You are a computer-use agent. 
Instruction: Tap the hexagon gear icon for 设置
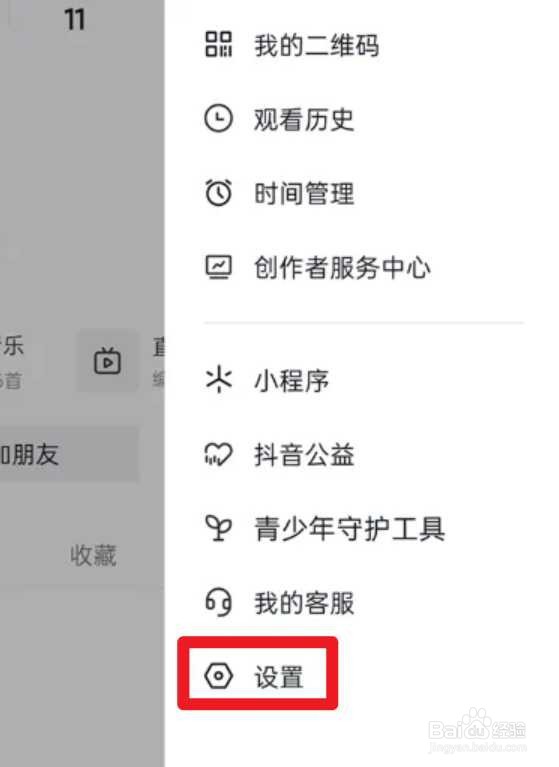coord(218,676)
